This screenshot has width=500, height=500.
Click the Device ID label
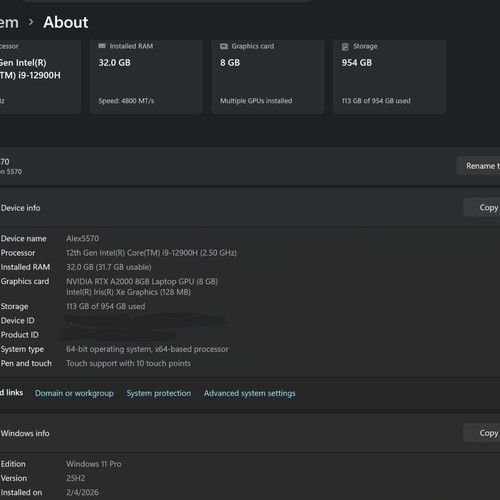pos(17,320)
